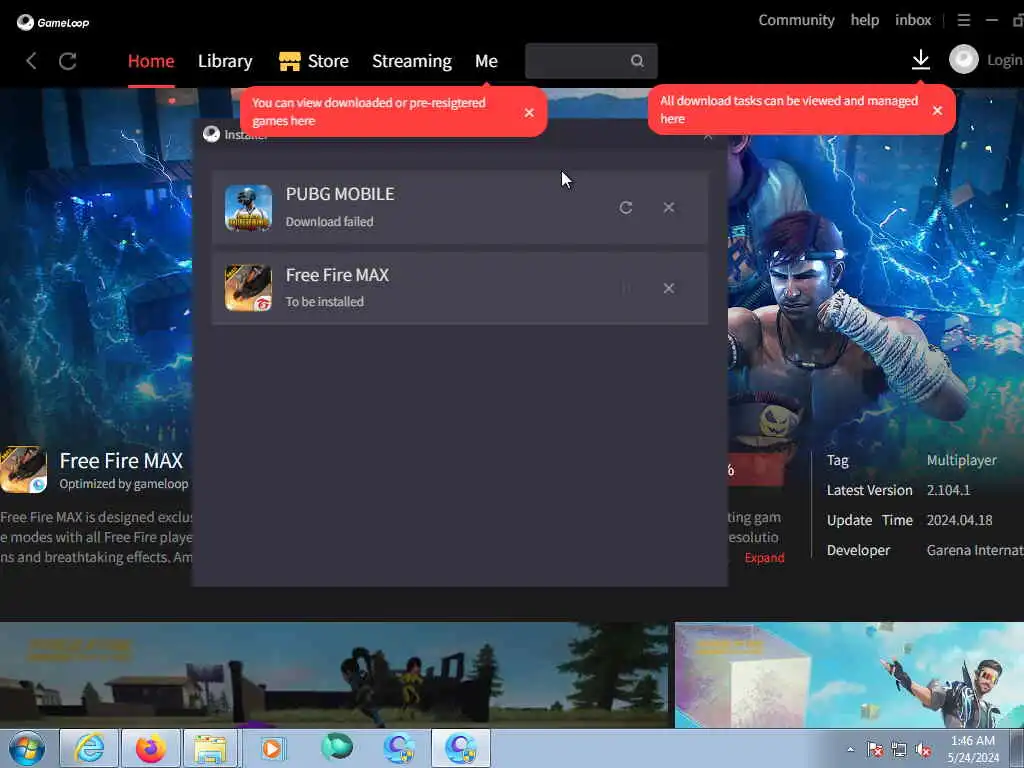
Task: Click the Store shop icon
Action: coord(289,61)
